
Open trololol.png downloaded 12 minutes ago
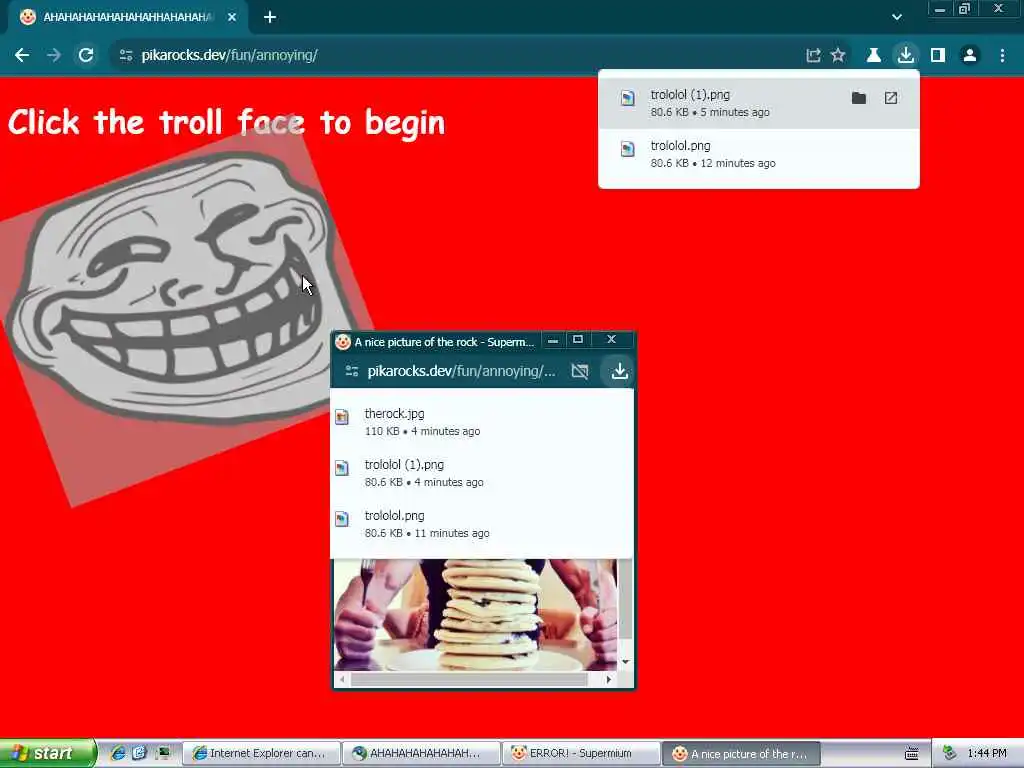759,154
